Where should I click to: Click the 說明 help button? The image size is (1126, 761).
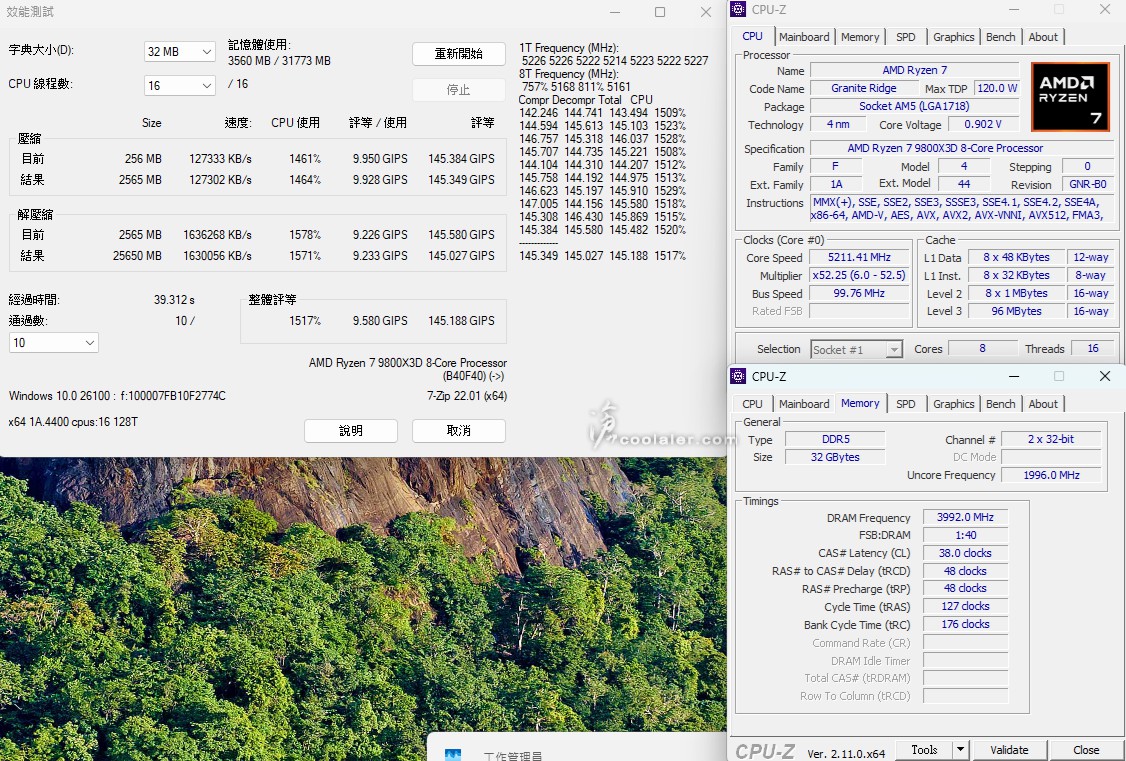[351, 431]
